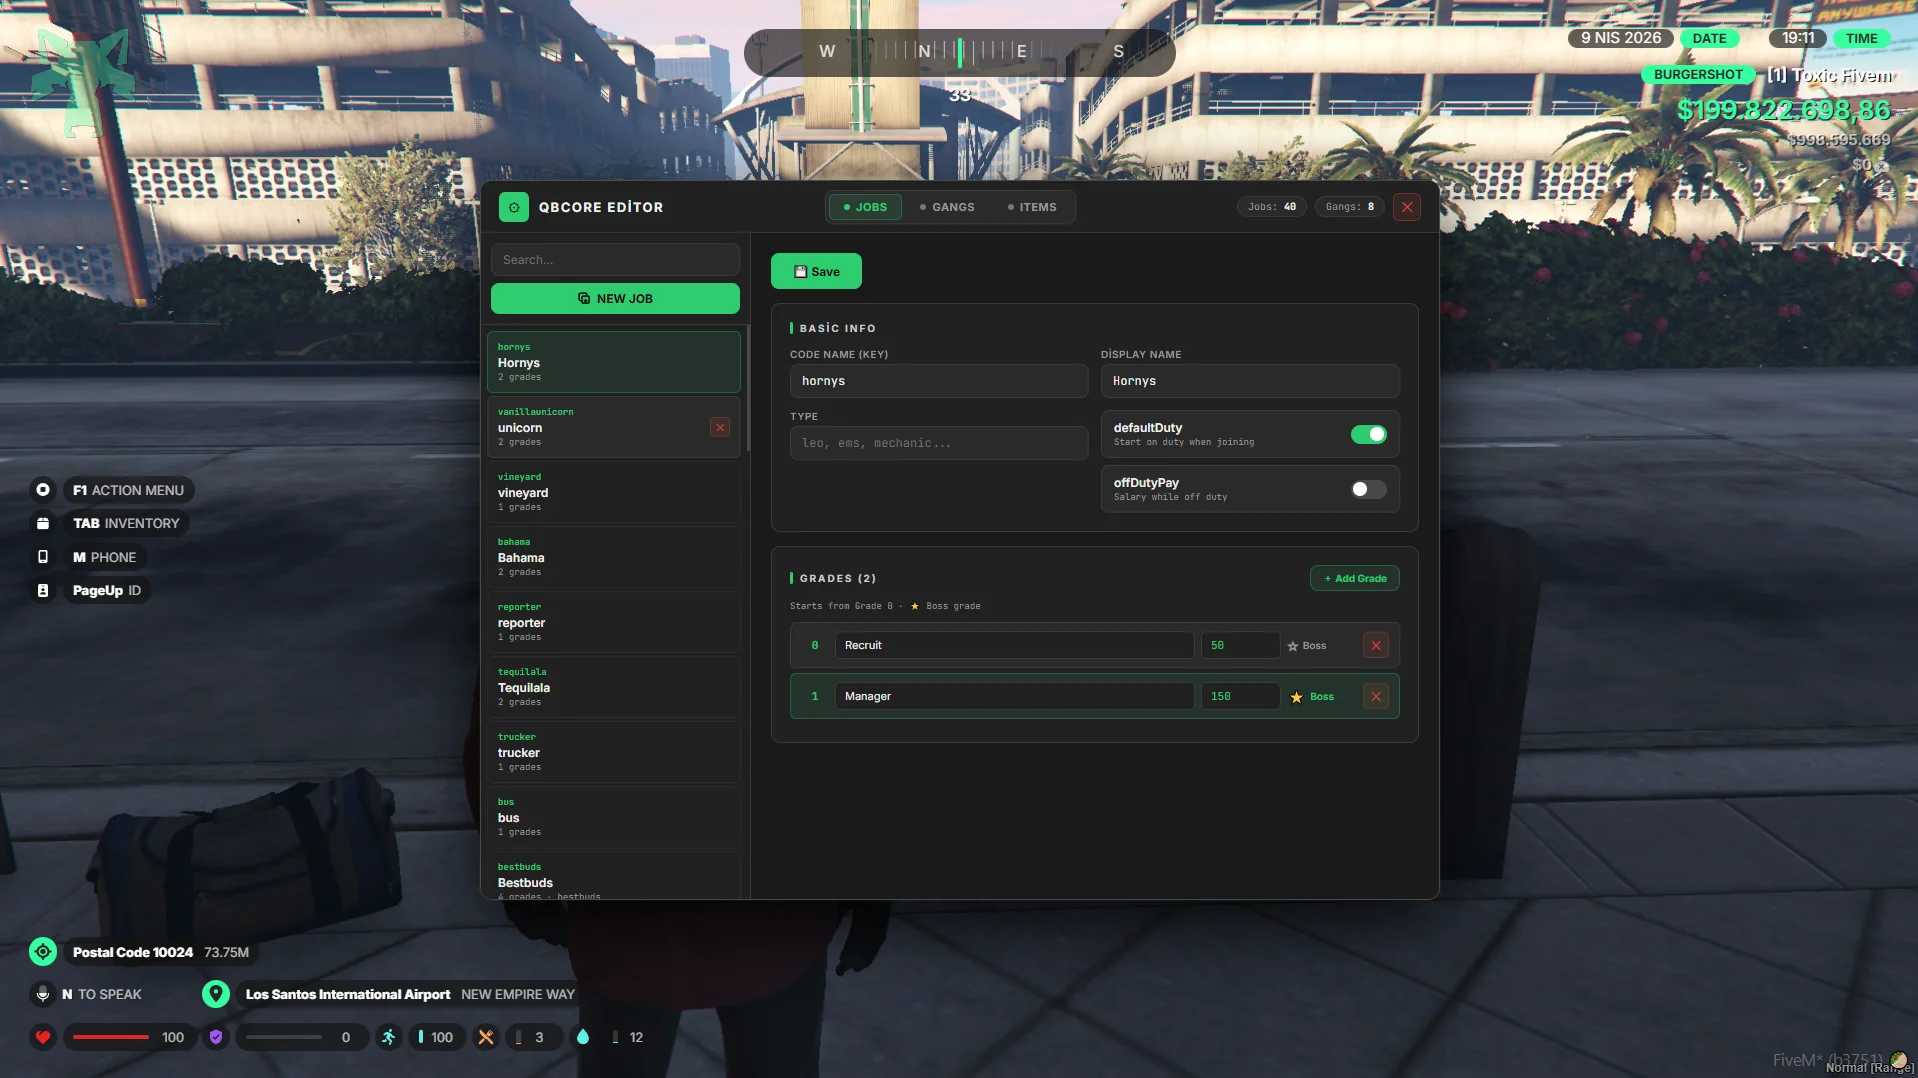
Task: Open the Items tab
Action: [x=1031, y=207]
